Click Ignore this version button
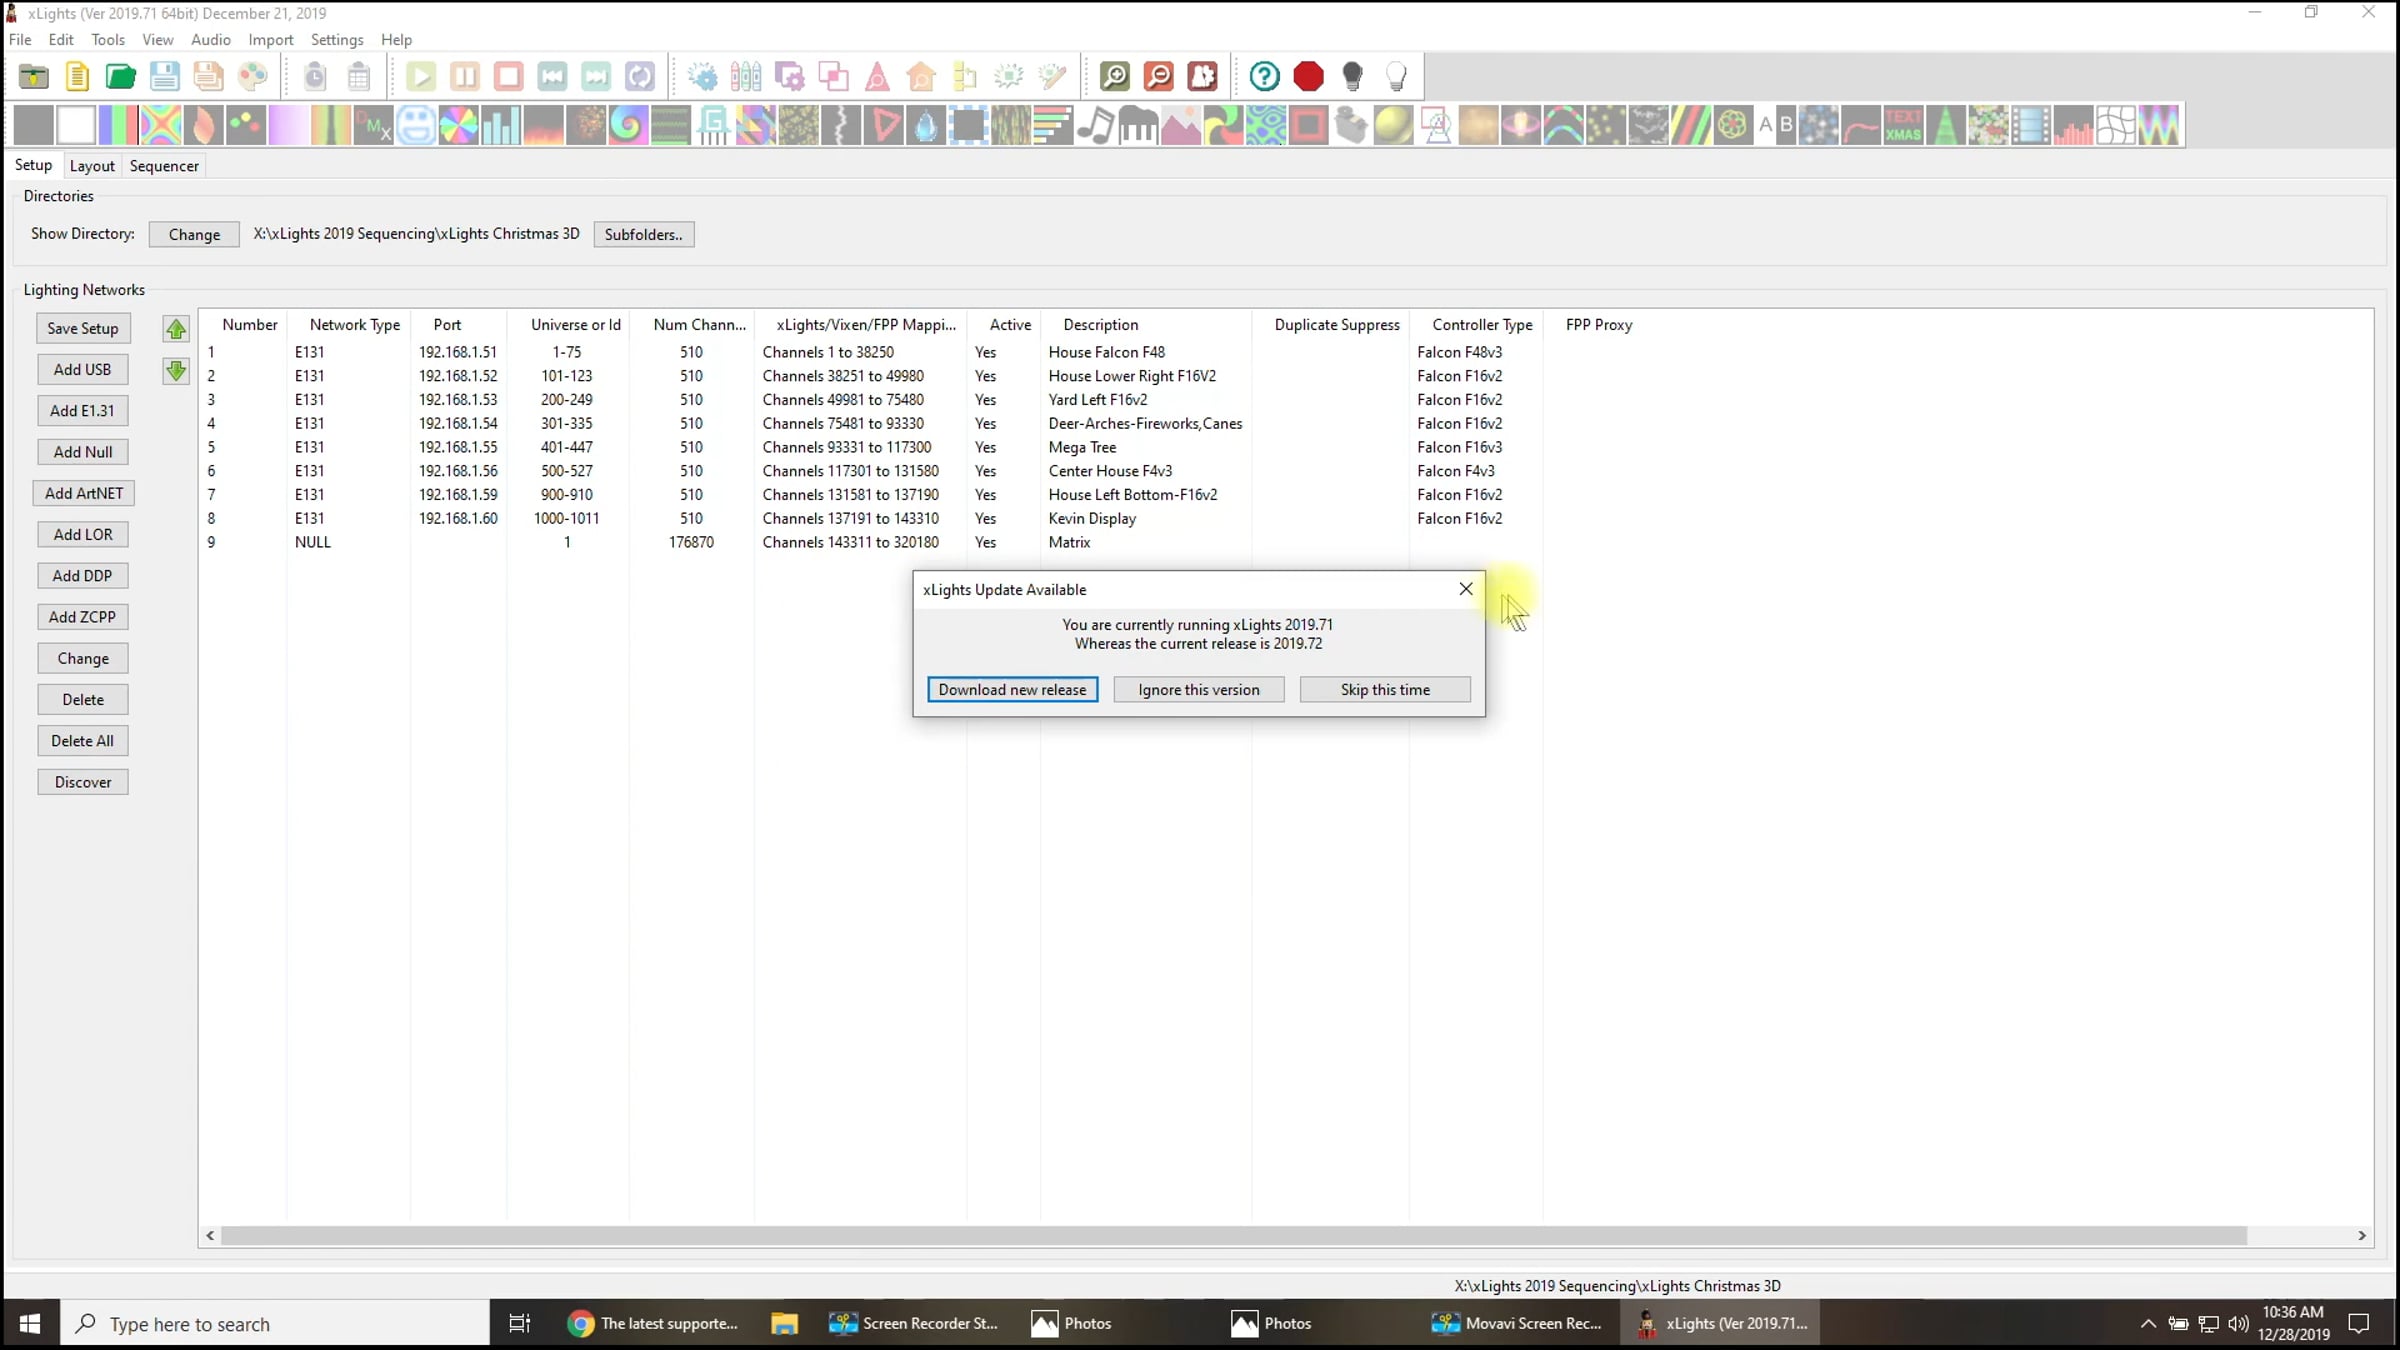Viewport: 2400px width, 1350px height. point(1198,690)
